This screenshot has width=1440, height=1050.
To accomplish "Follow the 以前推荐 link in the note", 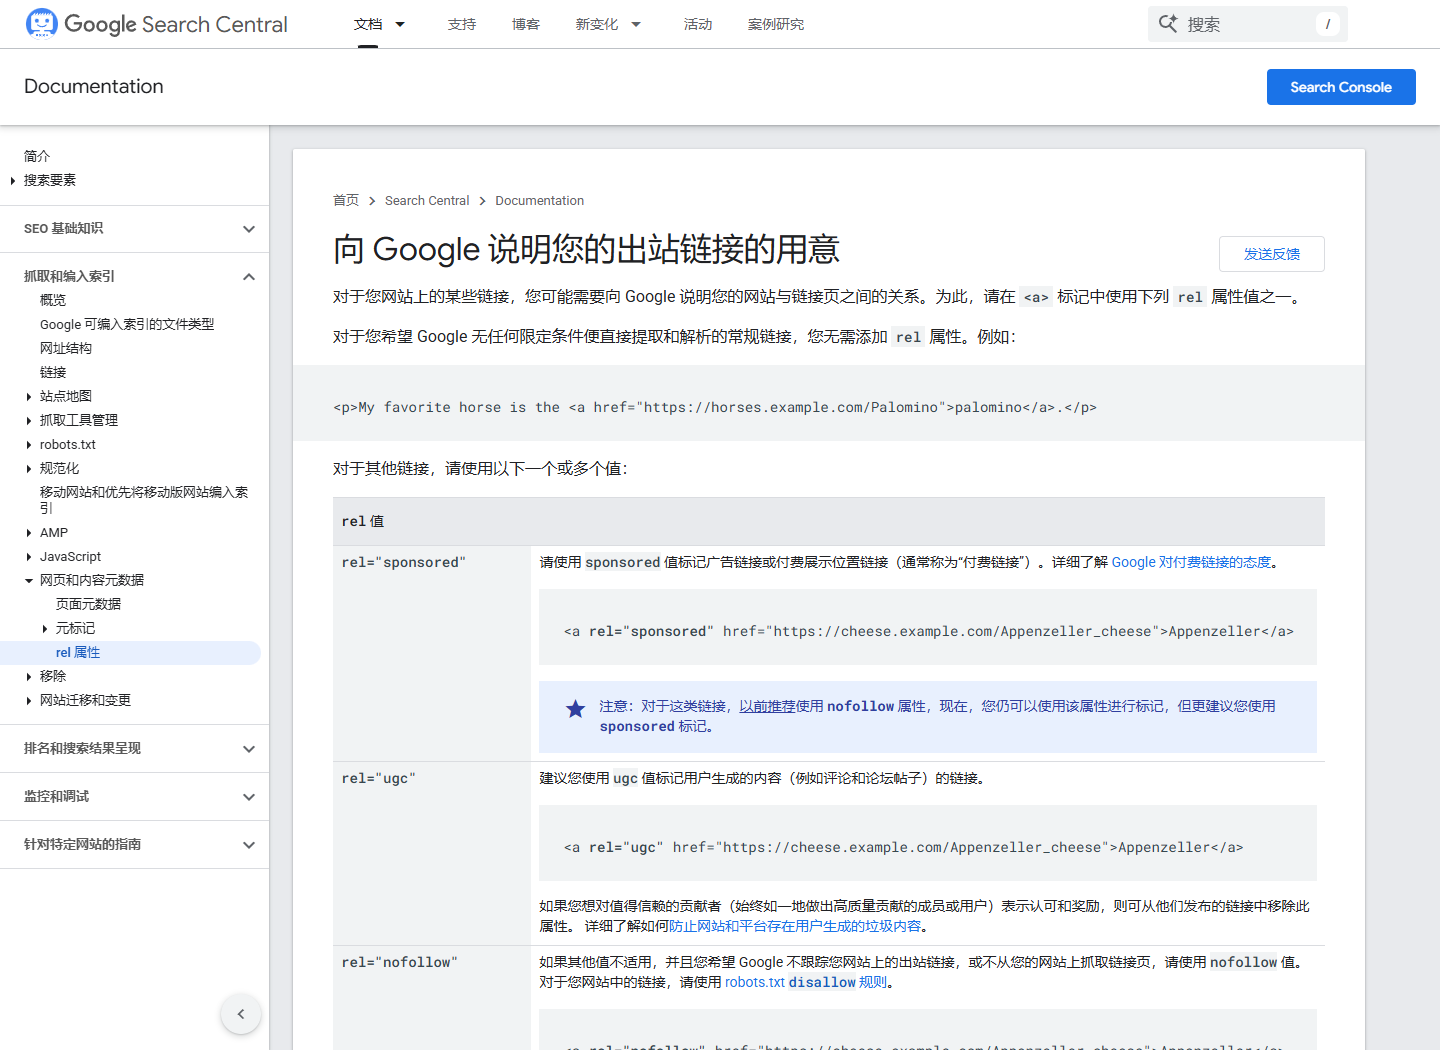I will pos(767,706).
